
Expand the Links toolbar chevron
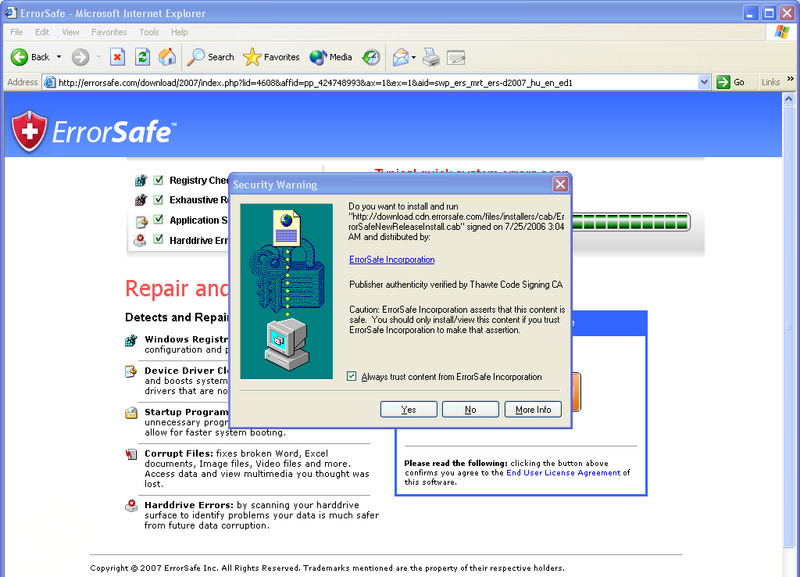click(790, 79)
